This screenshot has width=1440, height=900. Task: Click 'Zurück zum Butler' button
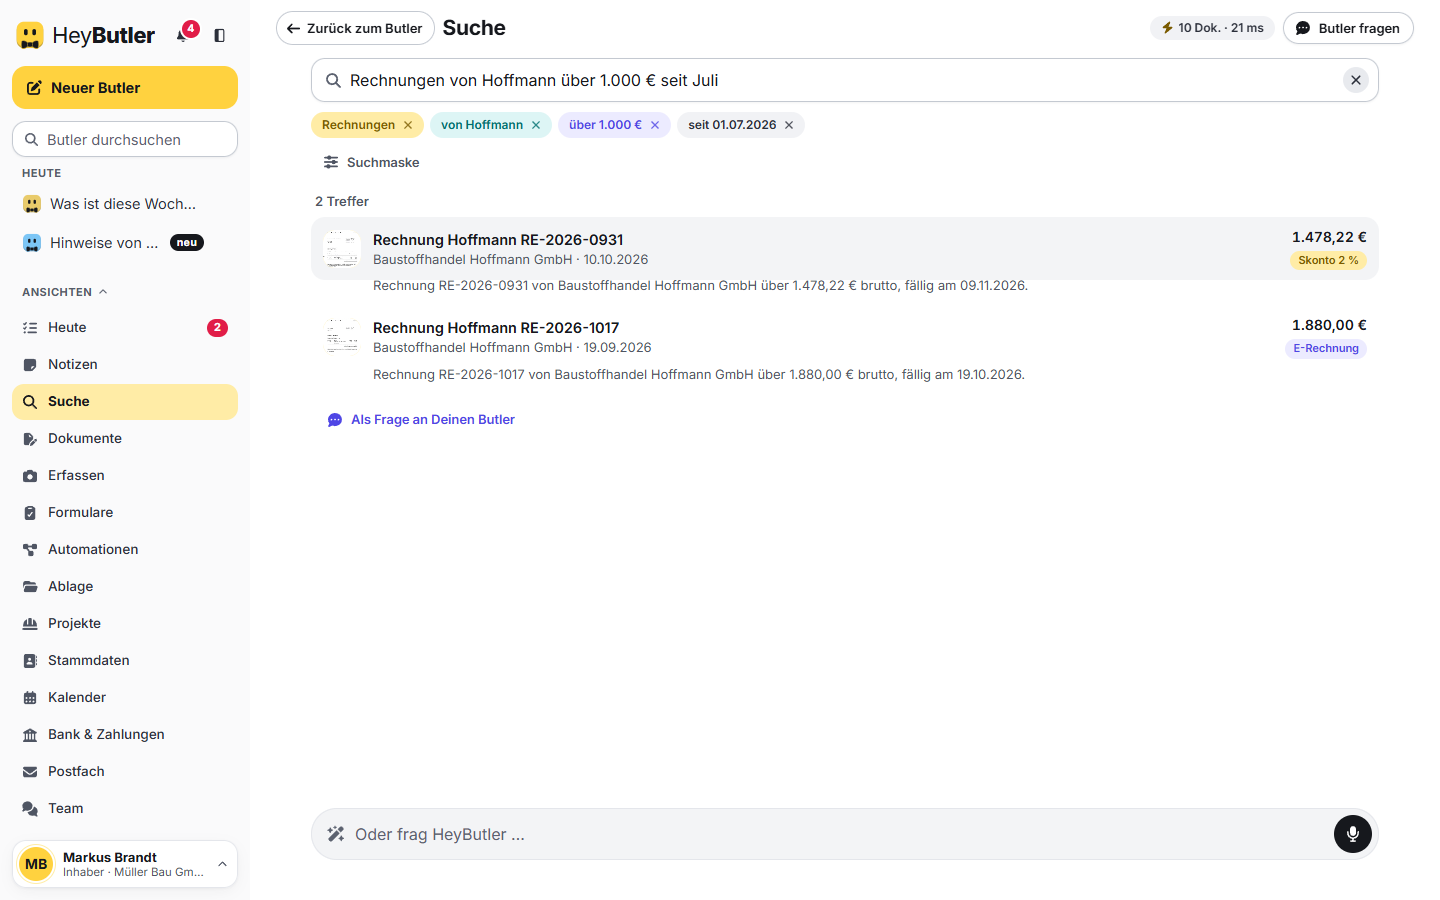(x=355, y=28)
